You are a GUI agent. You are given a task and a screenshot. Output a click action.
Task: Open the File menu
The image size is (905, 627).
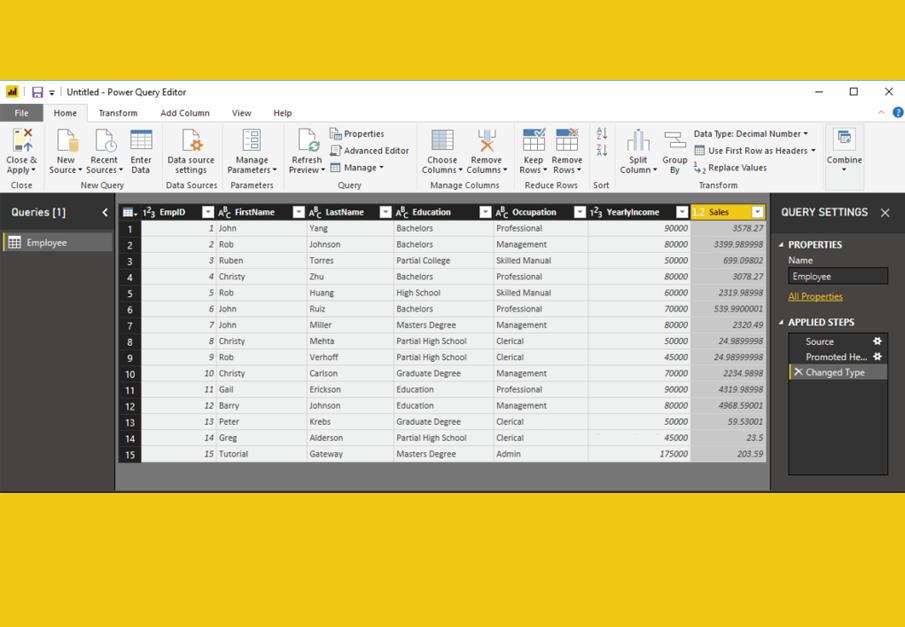click(x=21, y=113)
